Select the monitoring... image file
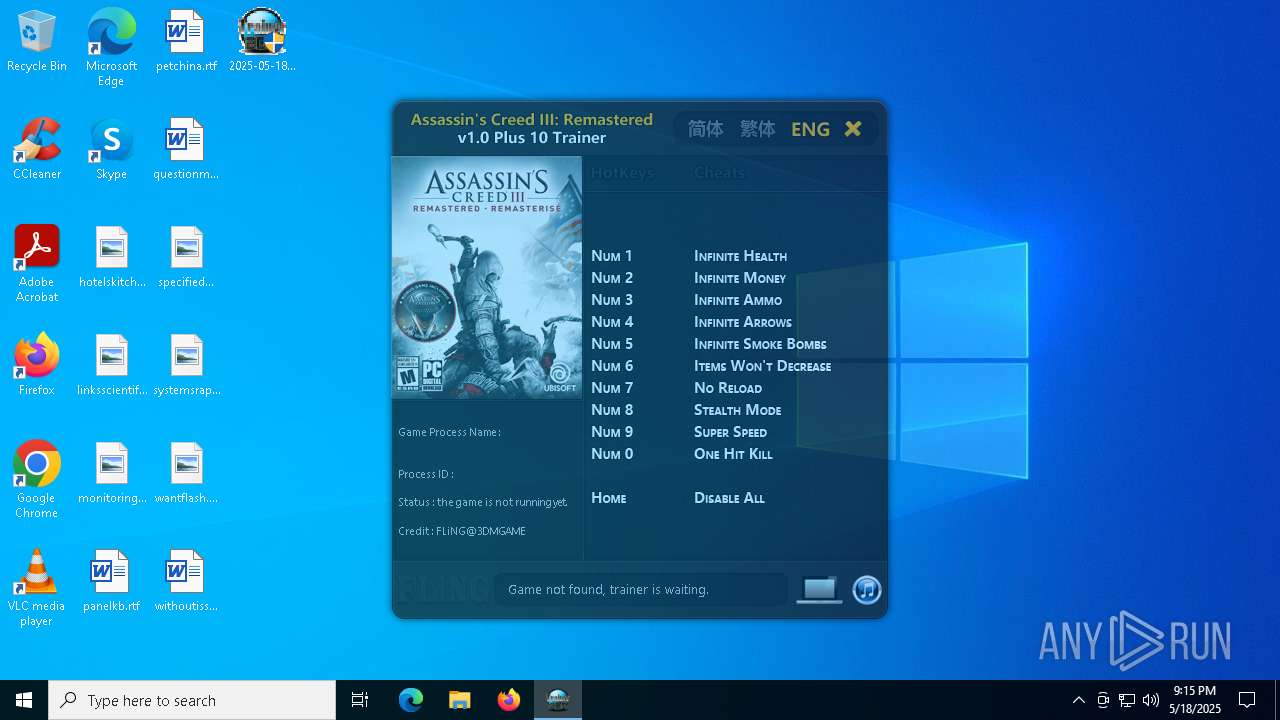Image resolution: width=1280 pixels, height=720 pixels. pos(112,474)
